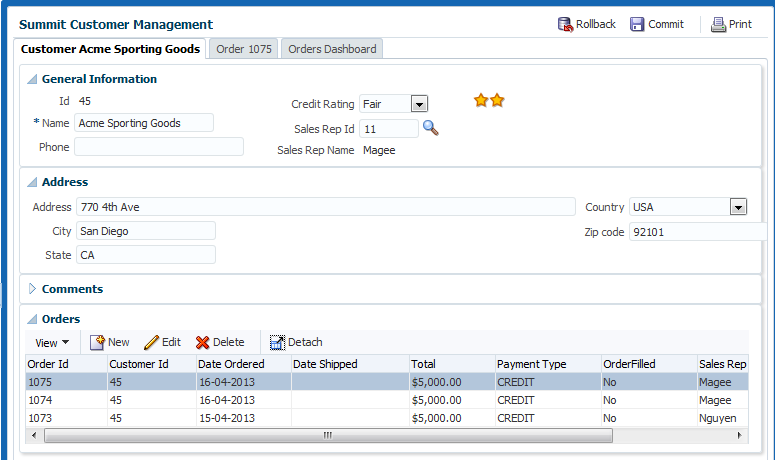
Task: Click the Commit button label
Action: (x=666, y=24)
